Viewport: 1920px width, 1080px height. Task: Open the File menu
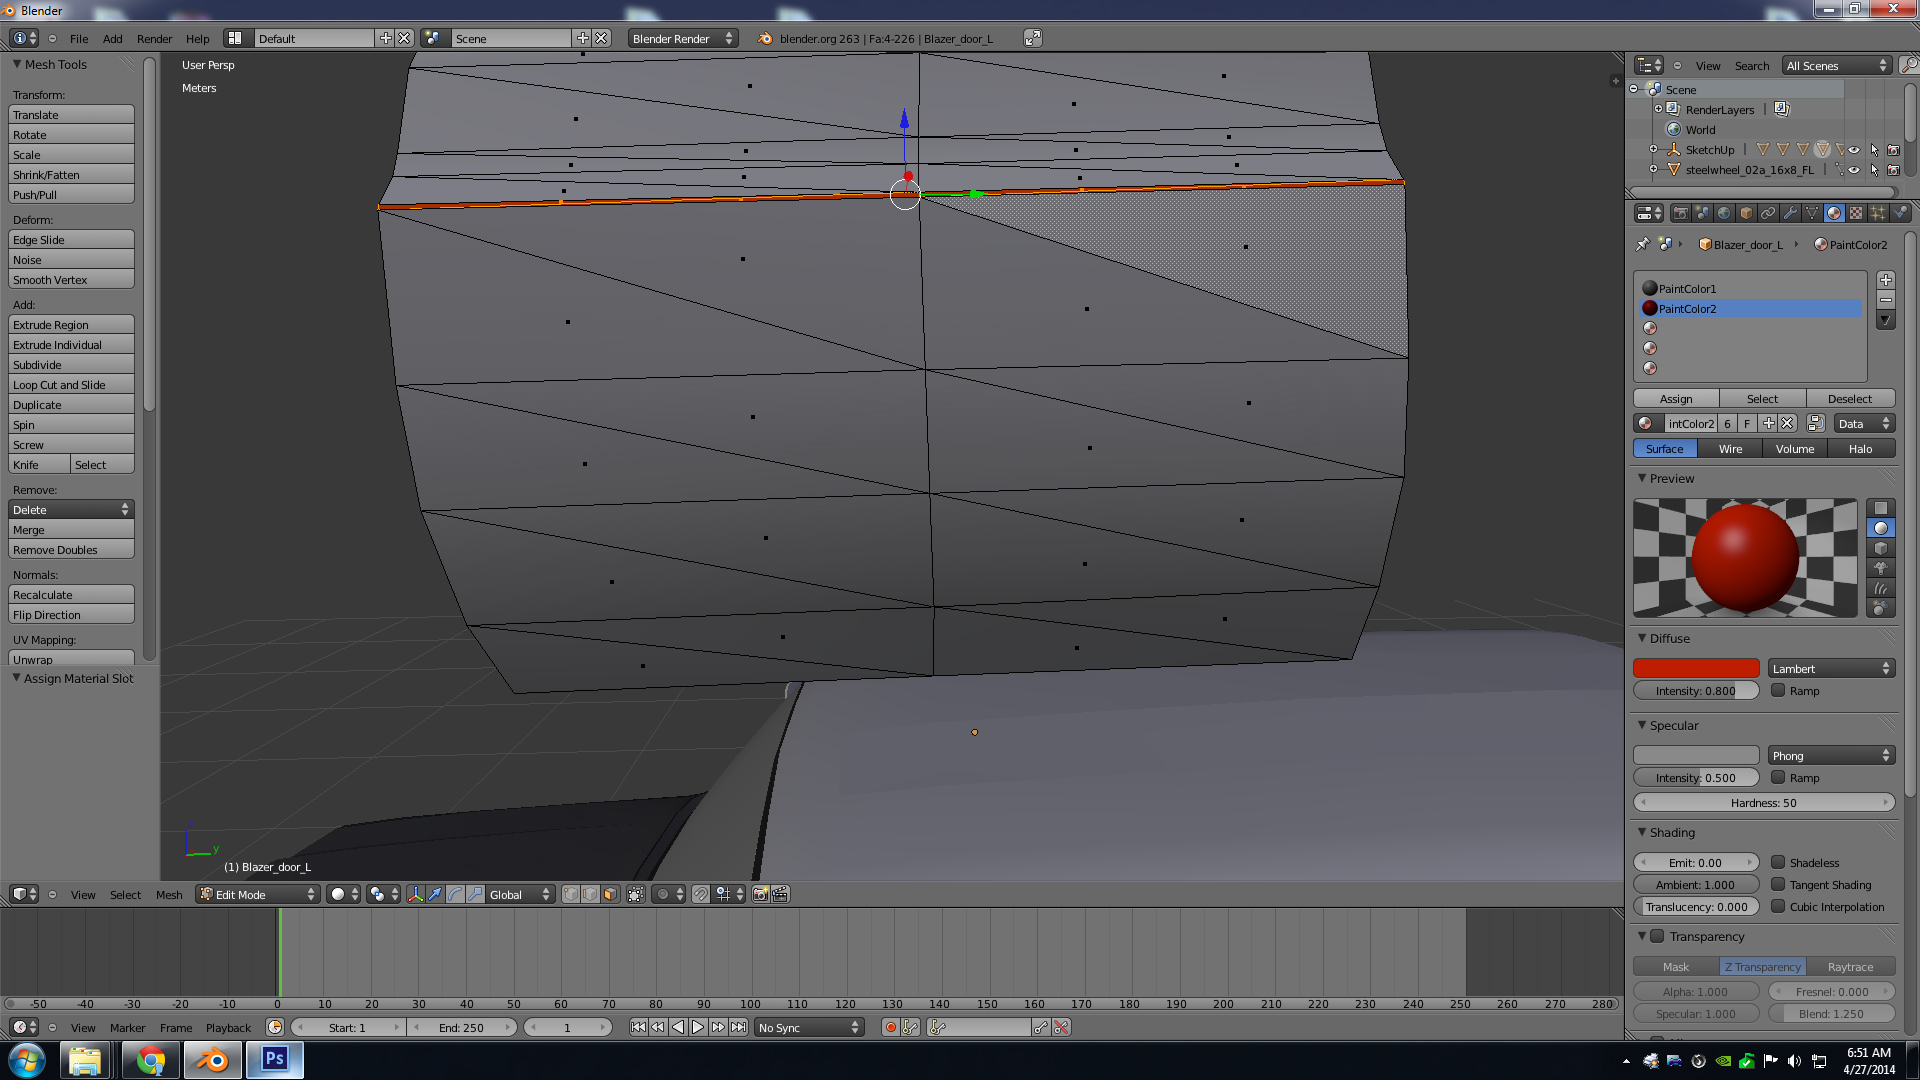tap(79, 38)
